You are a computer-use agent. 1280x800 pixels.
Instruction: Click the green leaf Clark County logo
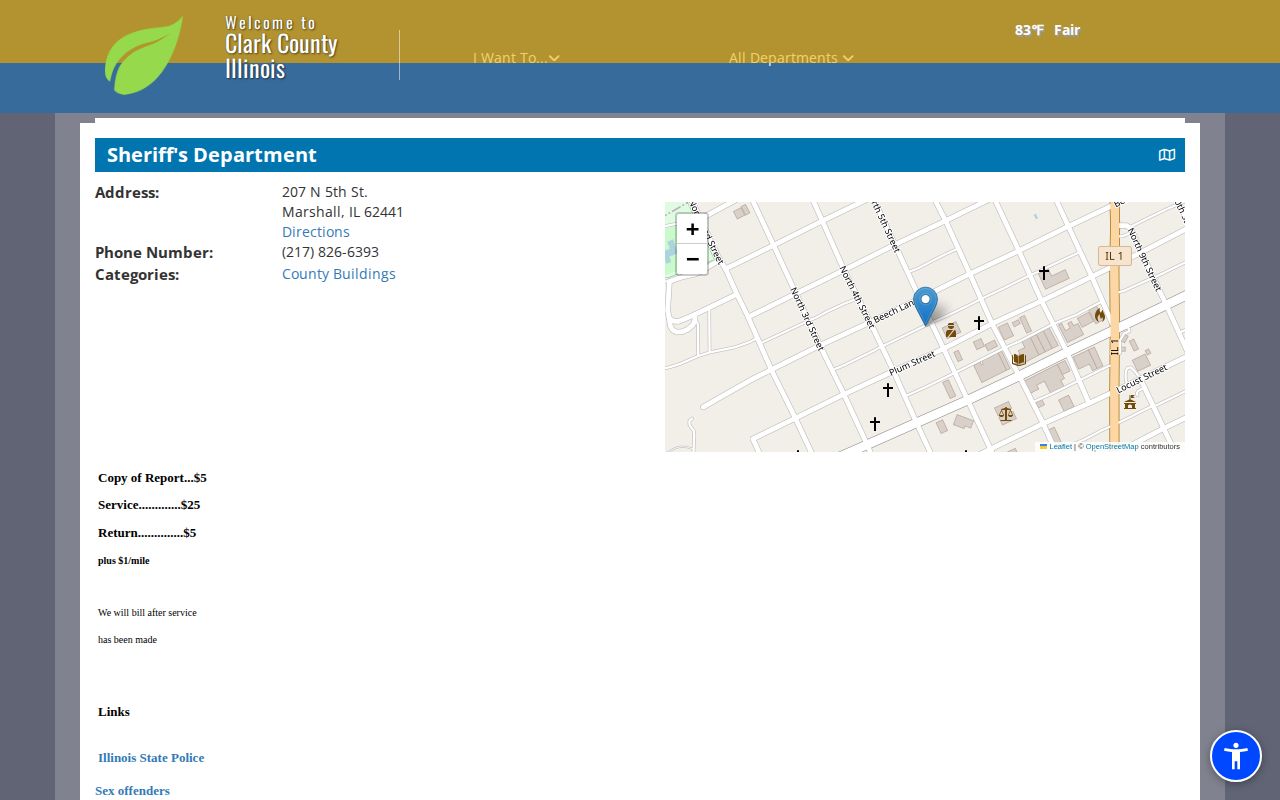[144, 55]
